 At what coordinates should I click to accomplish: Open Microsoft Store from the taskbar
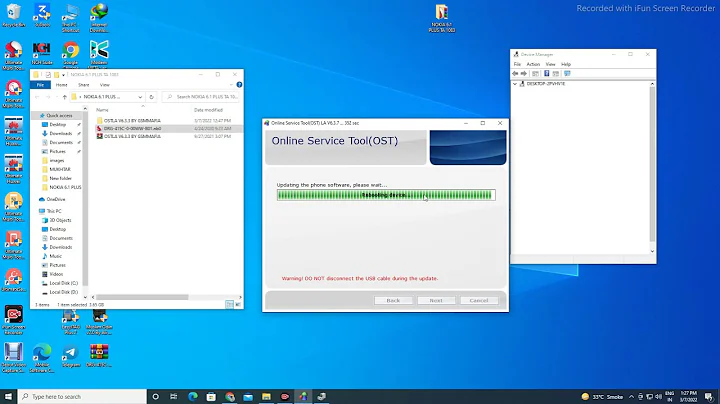click(x=211, y=397)
